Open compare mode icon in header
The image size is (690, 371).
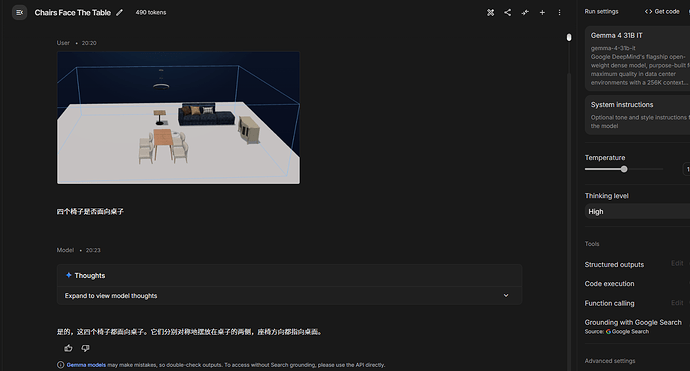pos(490,13)
